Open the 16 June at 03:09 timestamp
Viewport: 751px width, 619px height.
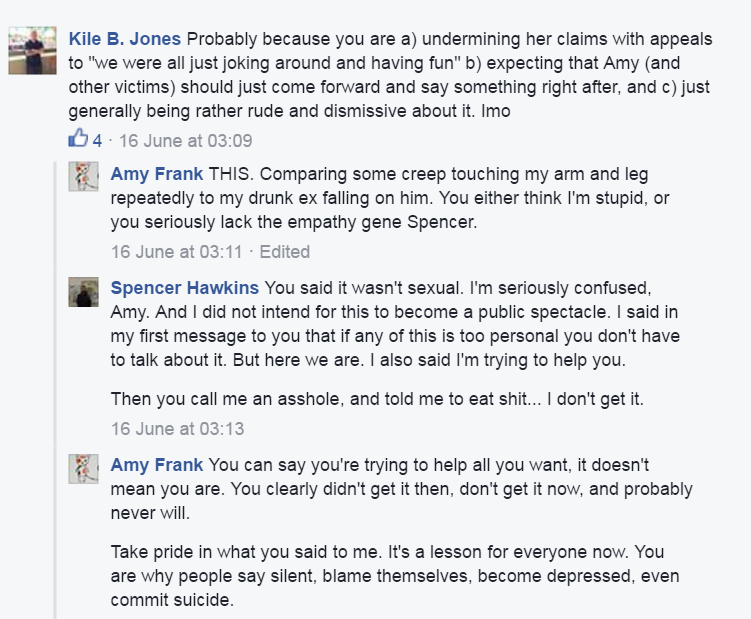[186, 141]
